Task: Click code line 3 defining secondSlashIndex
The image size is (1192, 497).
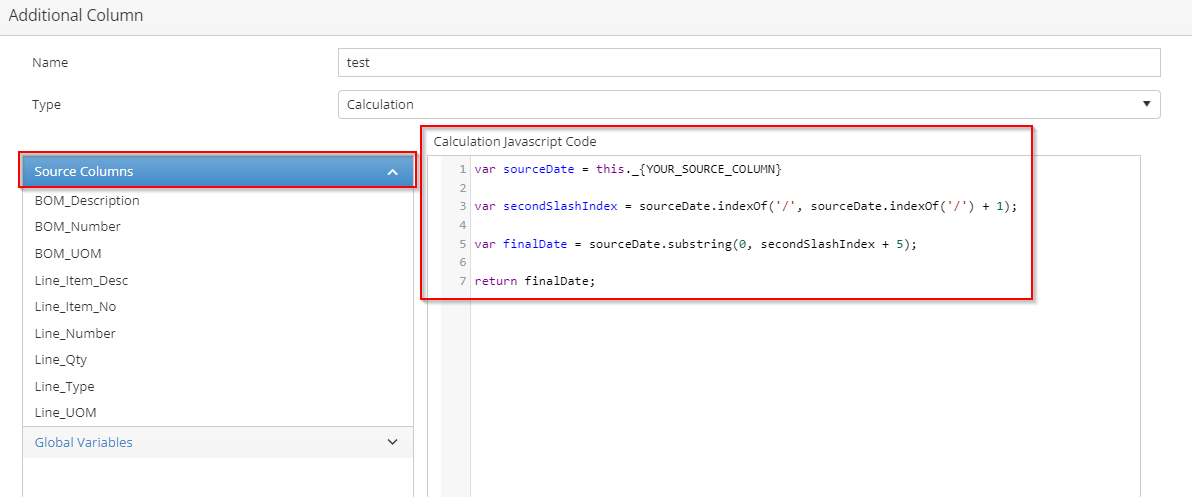Action: tap(745, 206)
